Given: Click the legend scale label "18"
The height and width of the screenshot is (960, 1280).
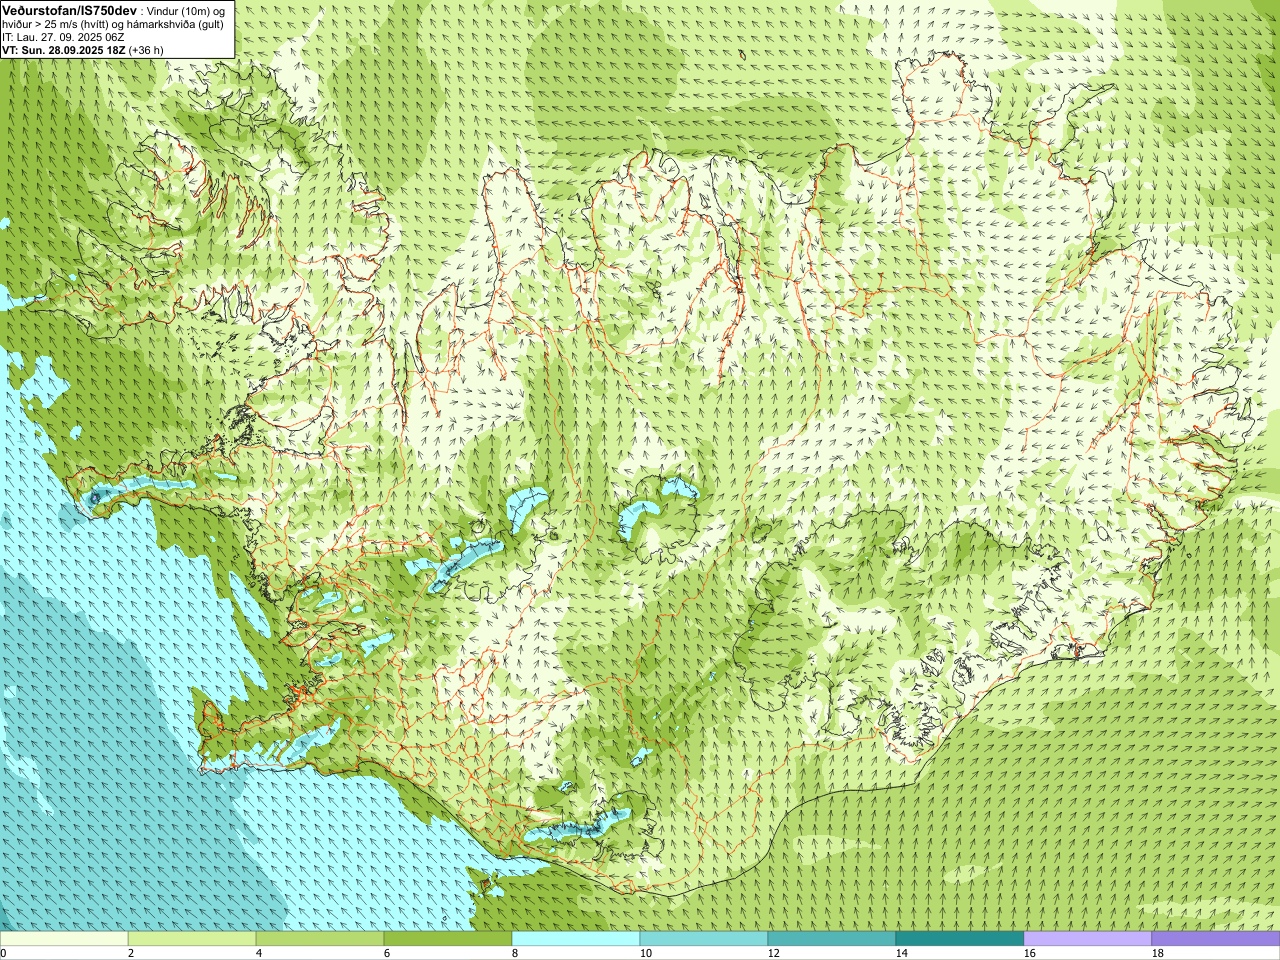Looking at the screenshot, I should [x=1157, y=954].
